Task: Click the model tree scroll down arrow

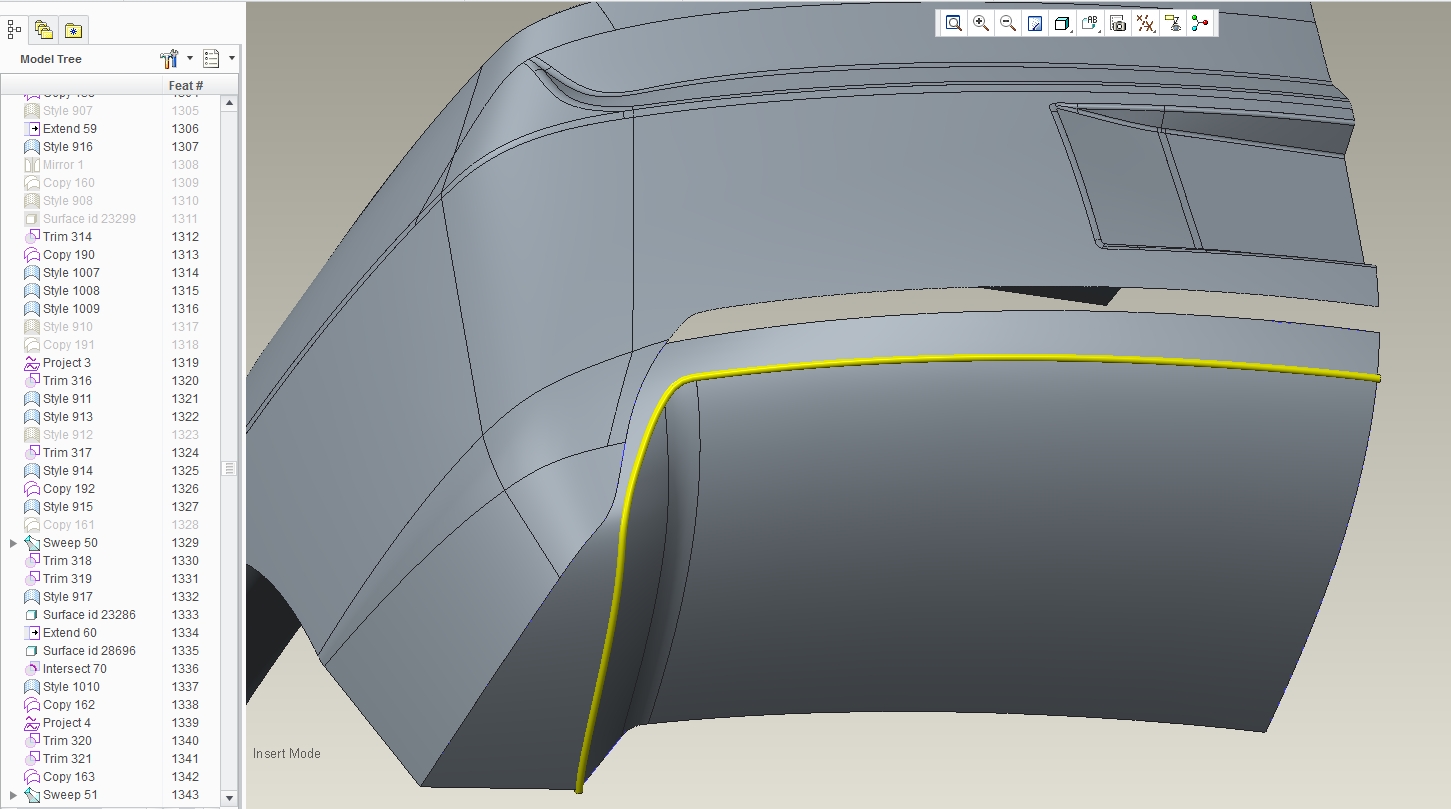Action: click(229, 798)
